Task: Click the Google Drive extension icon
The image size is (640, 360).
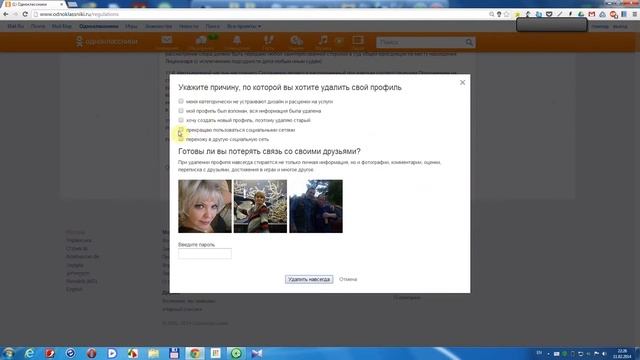Action: point(581,14)
